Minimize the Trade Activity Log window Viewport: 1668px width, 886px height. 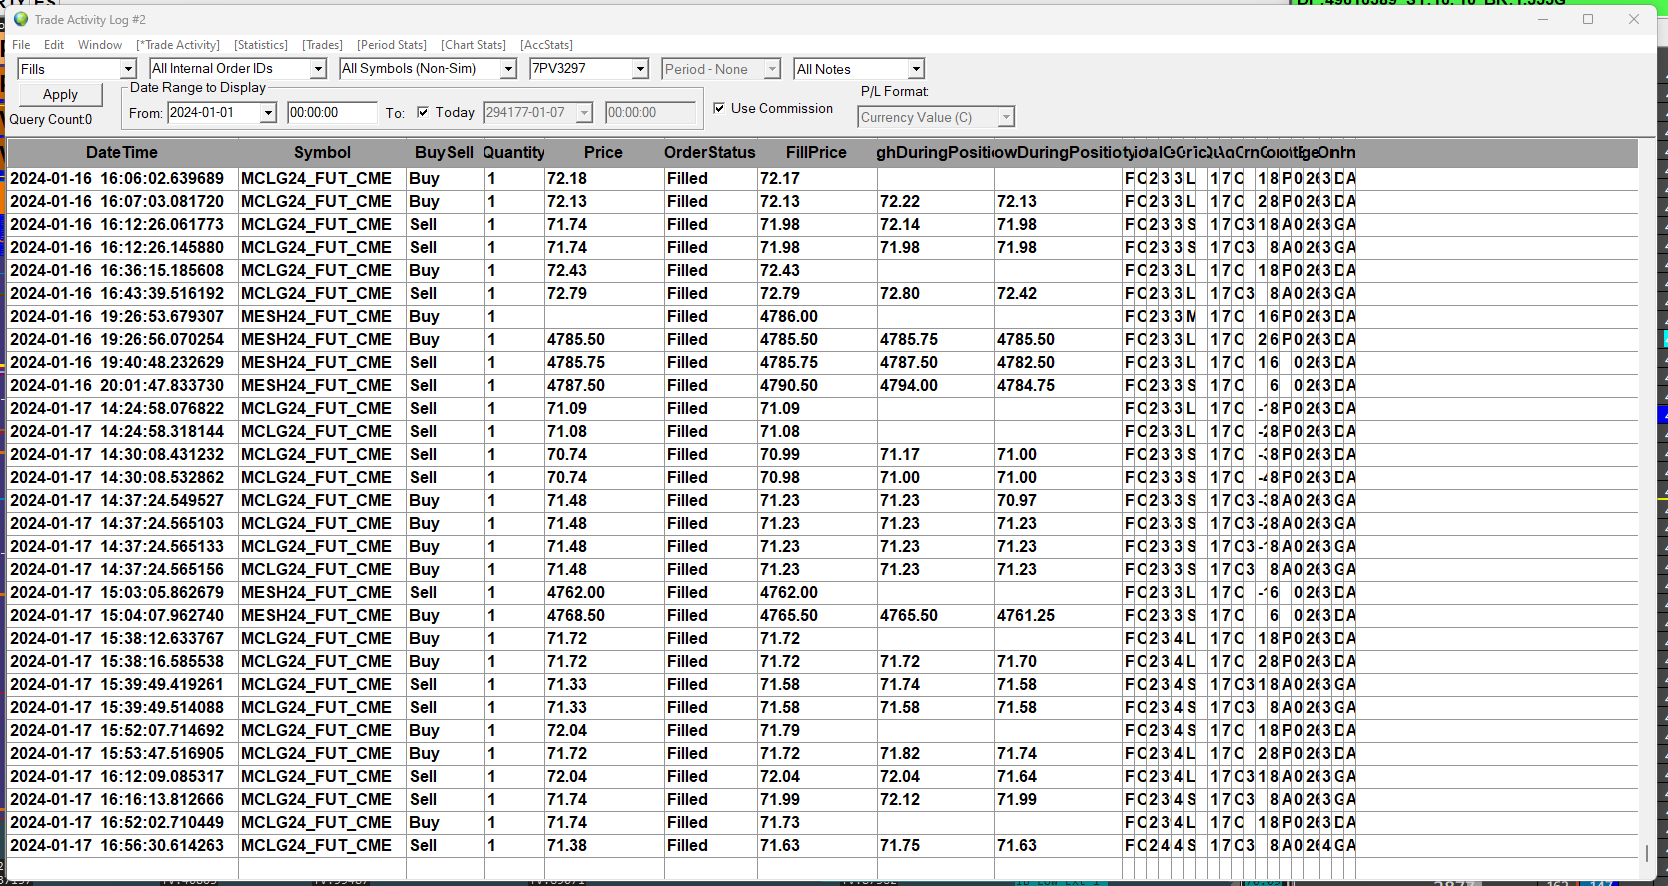click(x=1542, y=19)
